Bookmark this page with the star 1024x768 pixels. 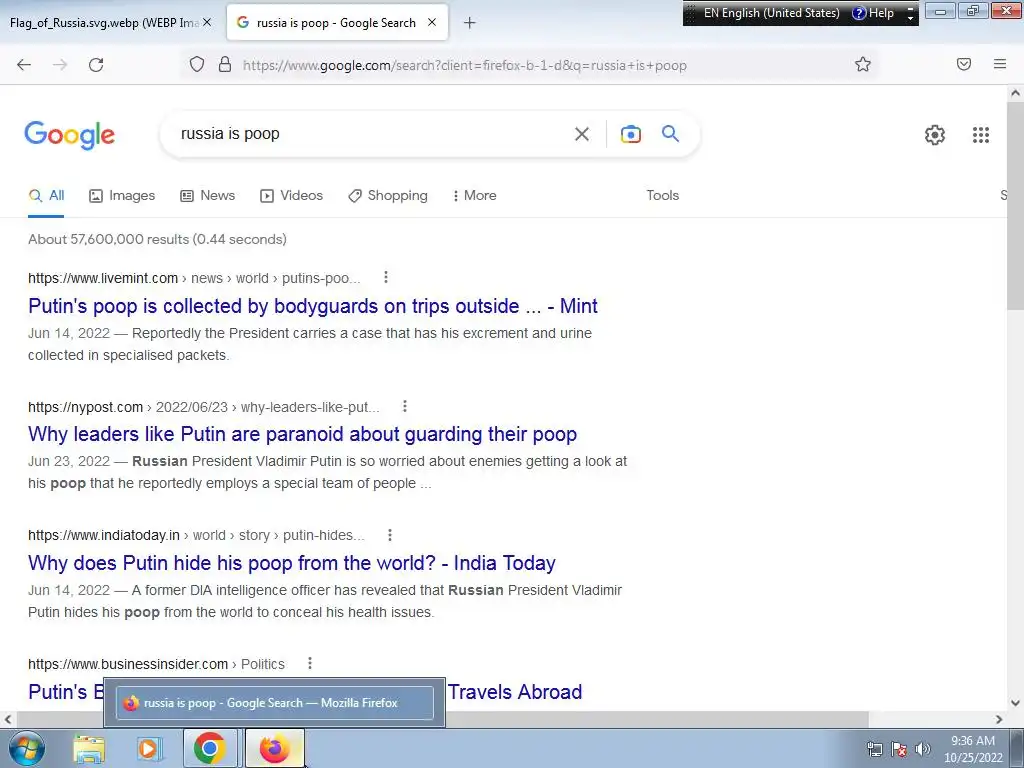[863, 64]
